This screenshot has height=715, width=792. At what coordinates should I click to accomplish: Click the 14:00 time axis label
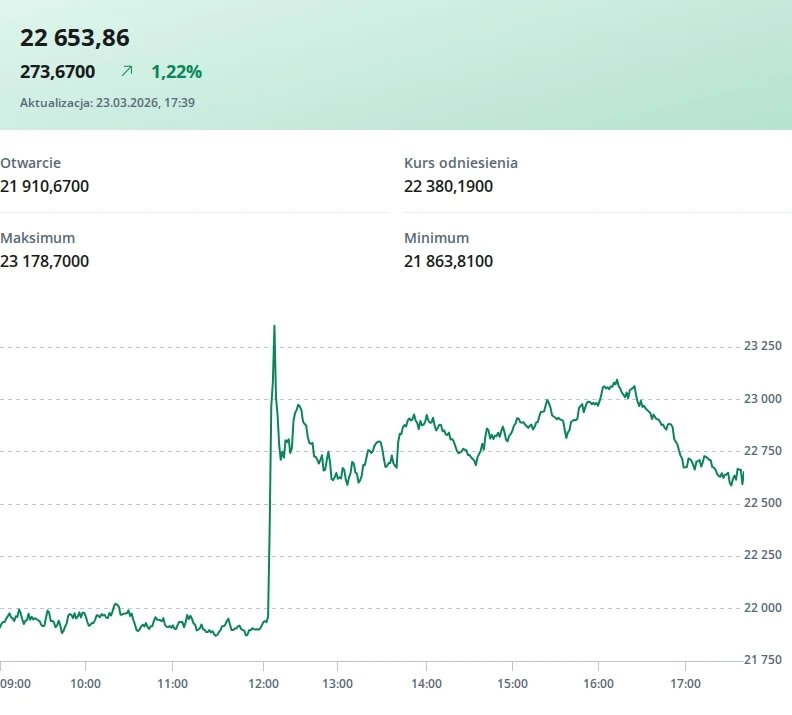point(426,684)
